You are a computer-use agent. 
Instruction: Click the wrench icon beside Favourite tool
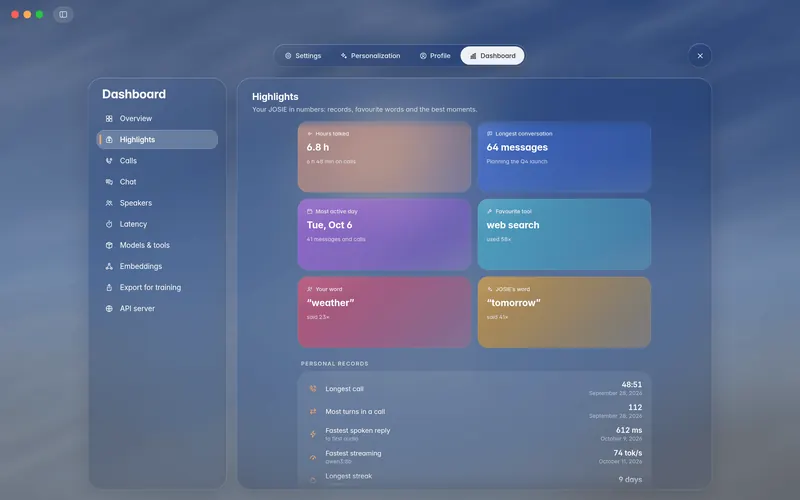tap(489, 211)
